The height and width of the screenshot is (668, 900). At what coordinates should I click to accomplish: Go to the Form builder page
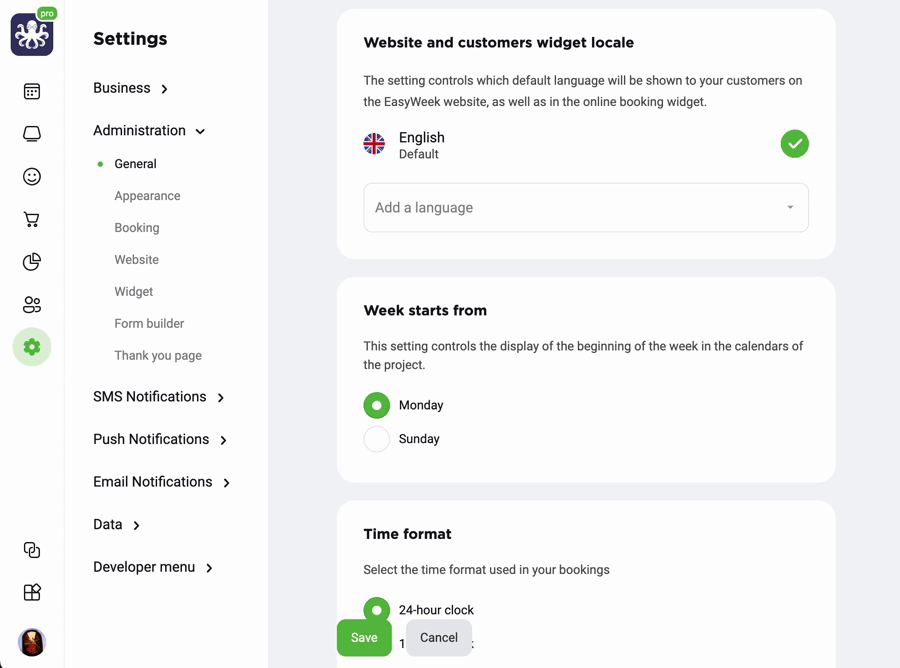[149, 323]
